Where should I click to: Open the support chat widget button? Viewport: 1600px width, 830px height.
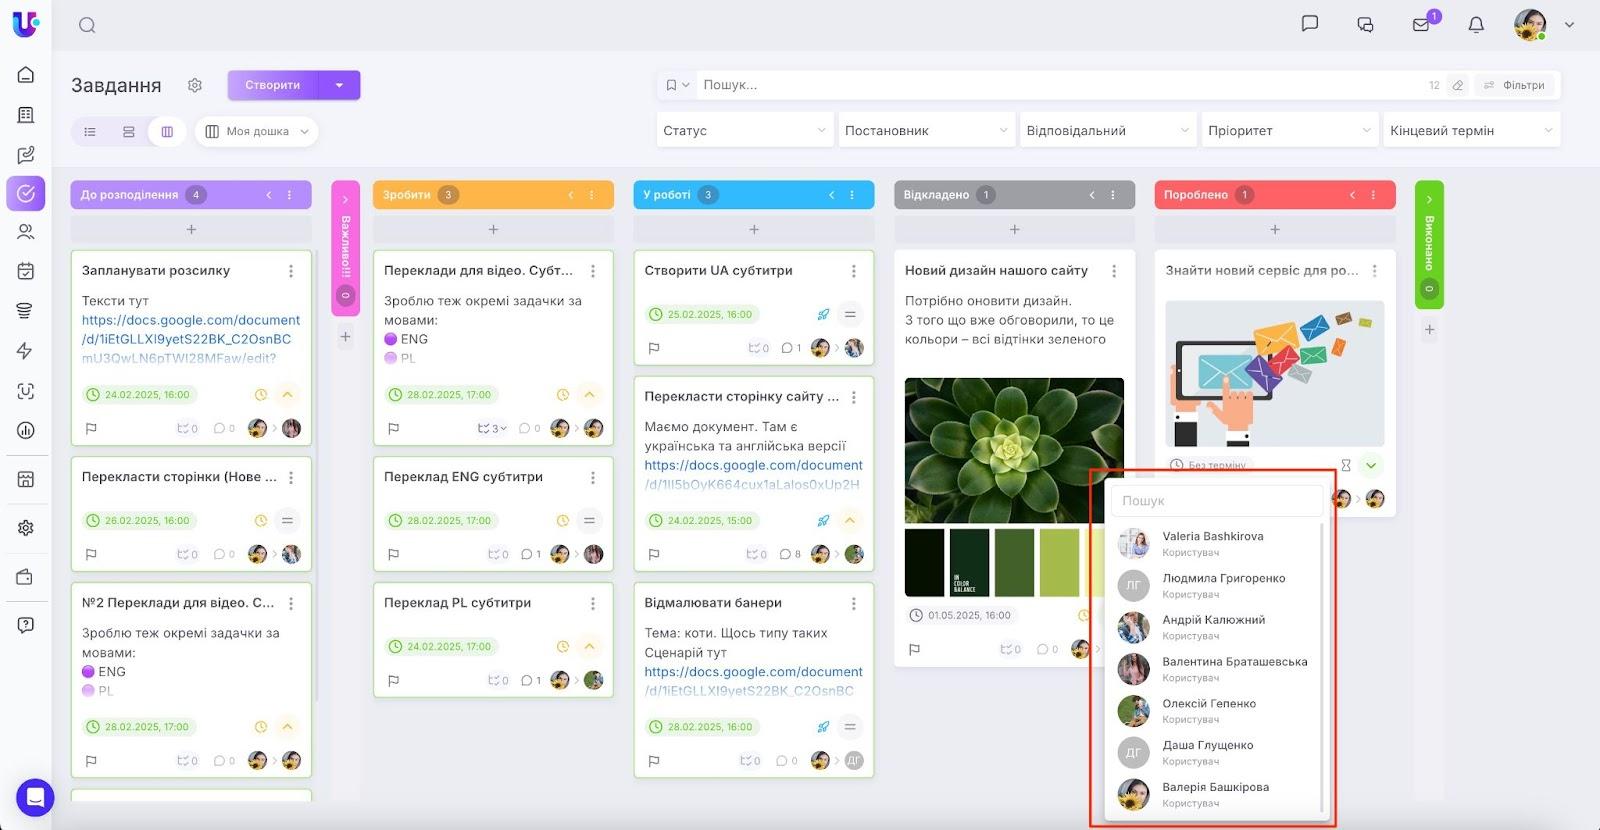[35, 798]
